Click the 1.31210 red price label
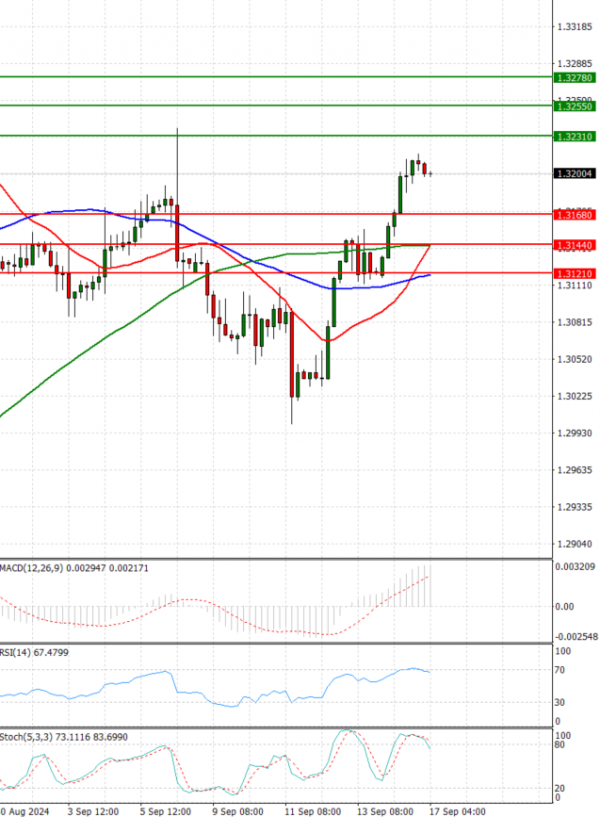 point(574,274)
